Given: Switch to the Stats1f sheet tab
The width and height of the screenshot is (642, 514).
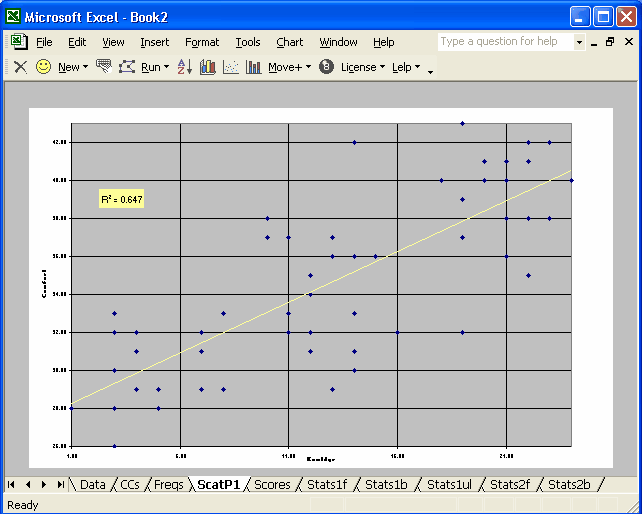Looking at the screenshot, I should point(327,485).
